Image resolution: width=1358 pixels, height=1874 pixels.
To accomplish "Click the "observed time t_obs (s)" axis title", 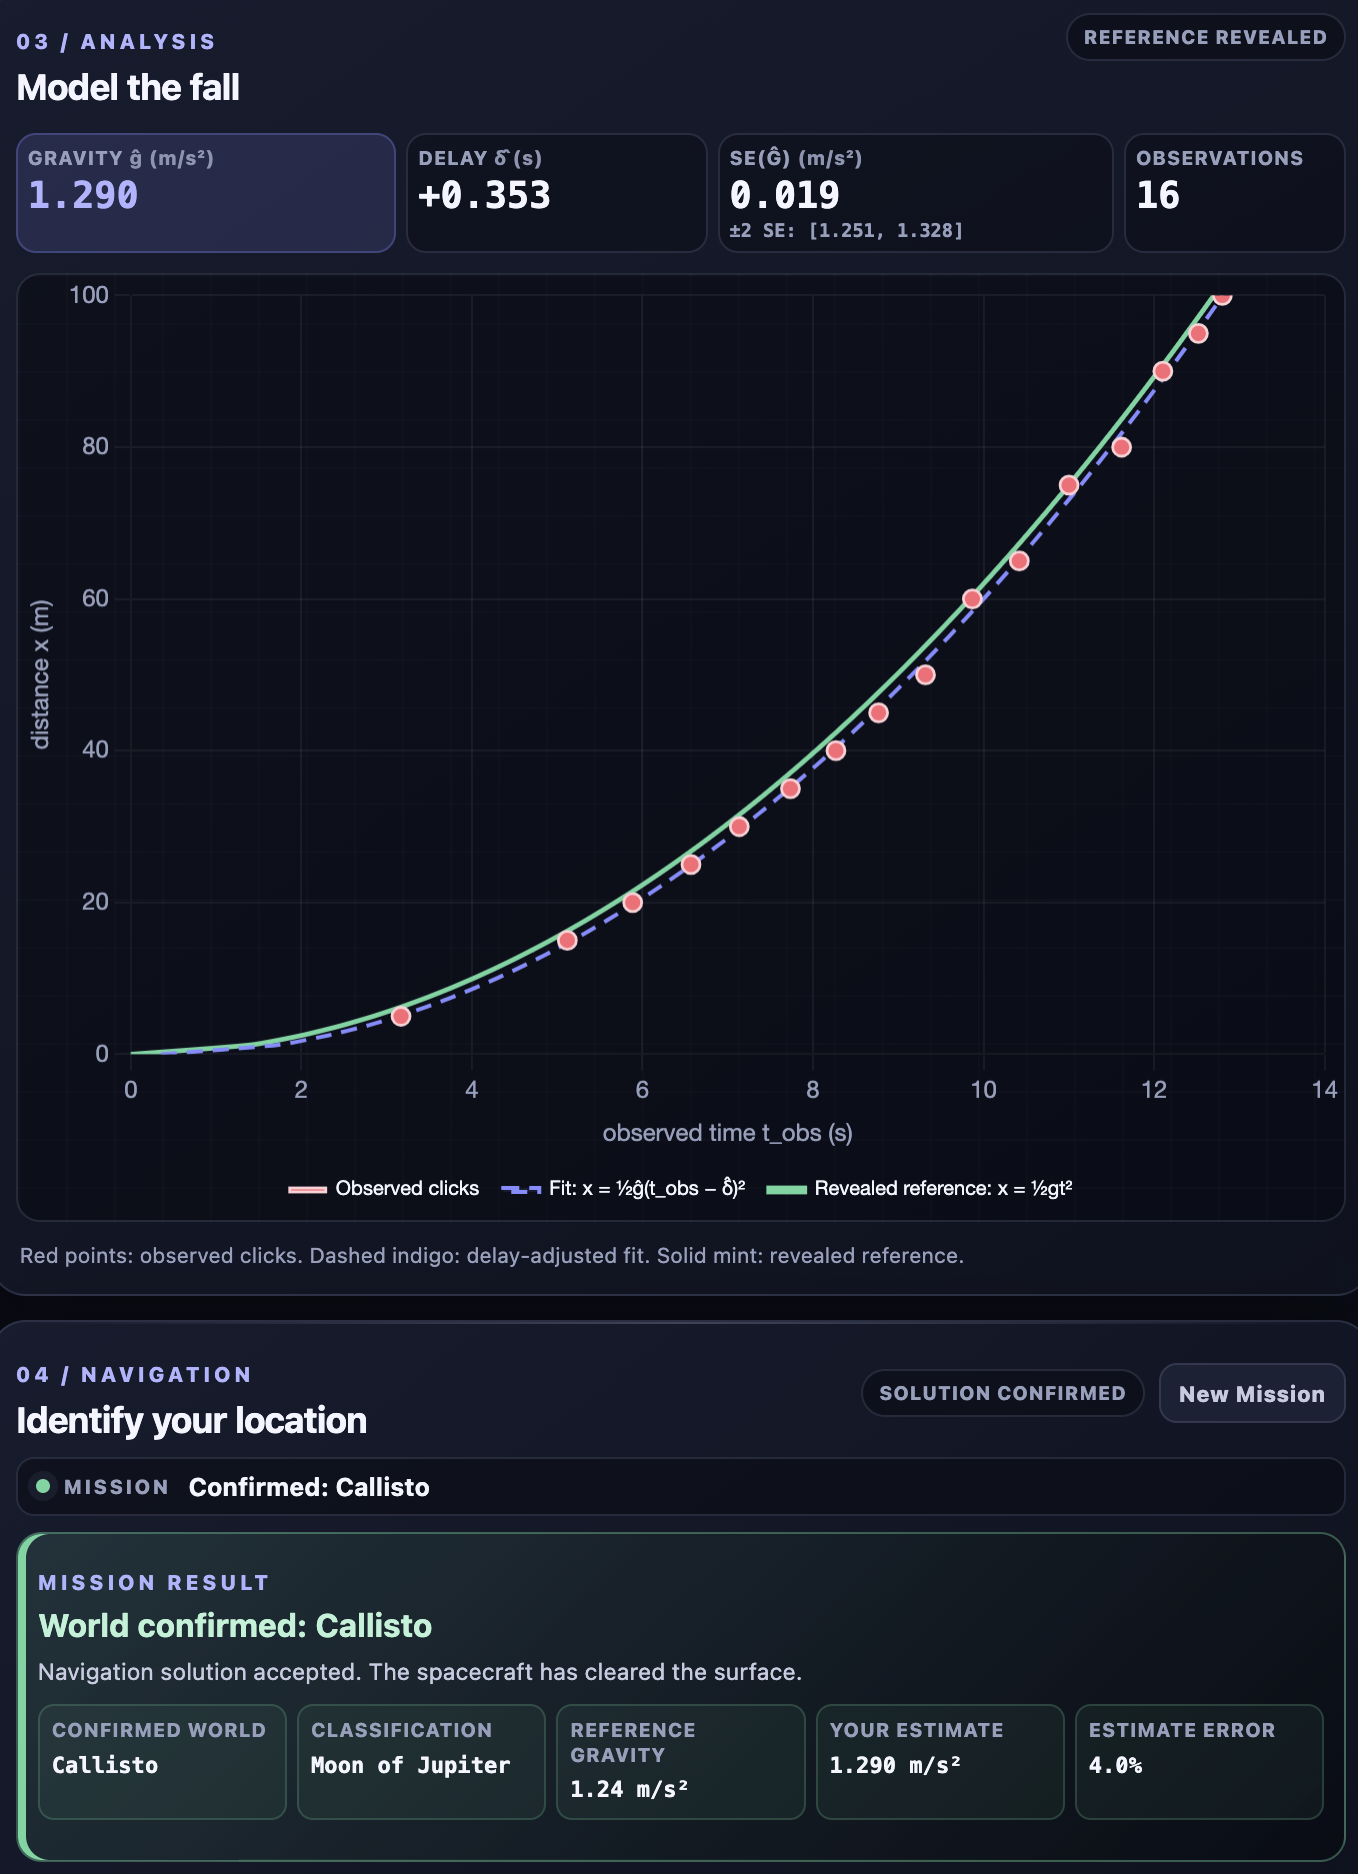I will (728, 1133).
